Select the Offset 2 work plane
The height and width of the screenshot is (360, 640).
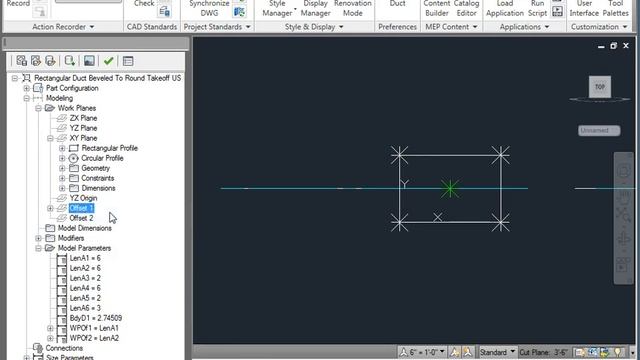(81, 218)
